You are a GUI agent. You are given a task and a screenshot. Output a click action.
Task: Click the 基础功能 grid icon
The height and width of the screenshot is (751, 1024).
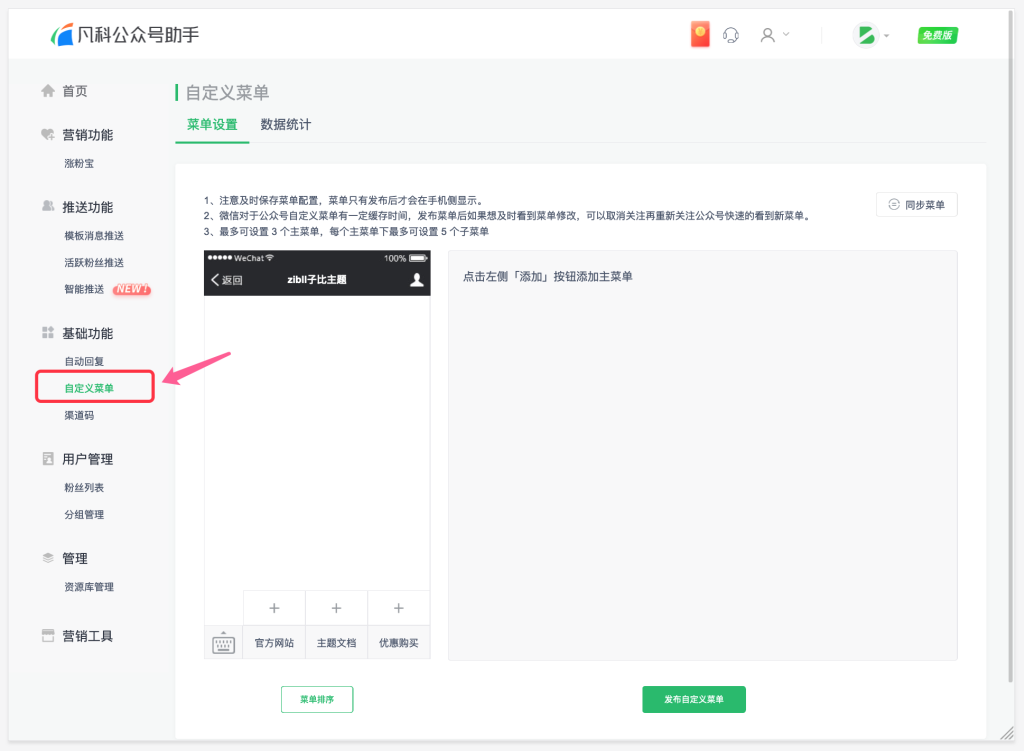pos(48,332)
